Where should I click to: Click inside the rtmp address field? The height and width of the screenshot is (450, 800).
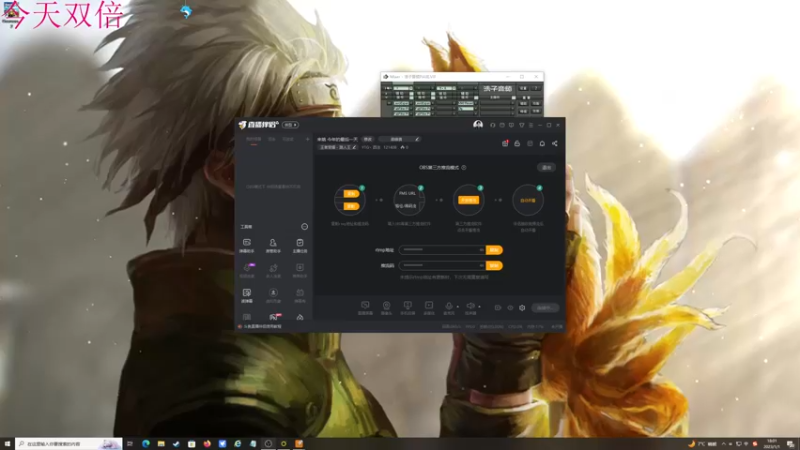coord(442,249)
